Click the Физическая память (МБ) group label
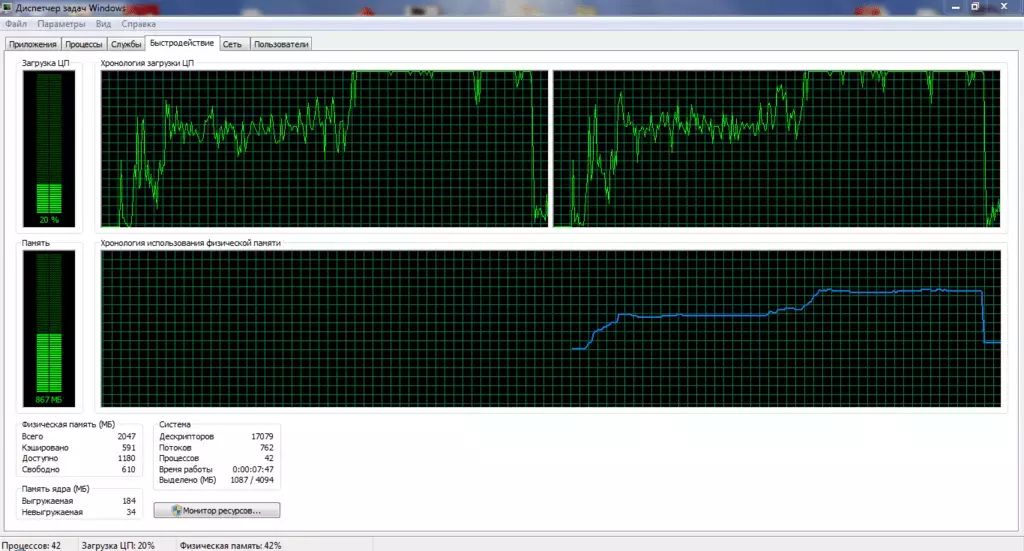 [68, 424]
